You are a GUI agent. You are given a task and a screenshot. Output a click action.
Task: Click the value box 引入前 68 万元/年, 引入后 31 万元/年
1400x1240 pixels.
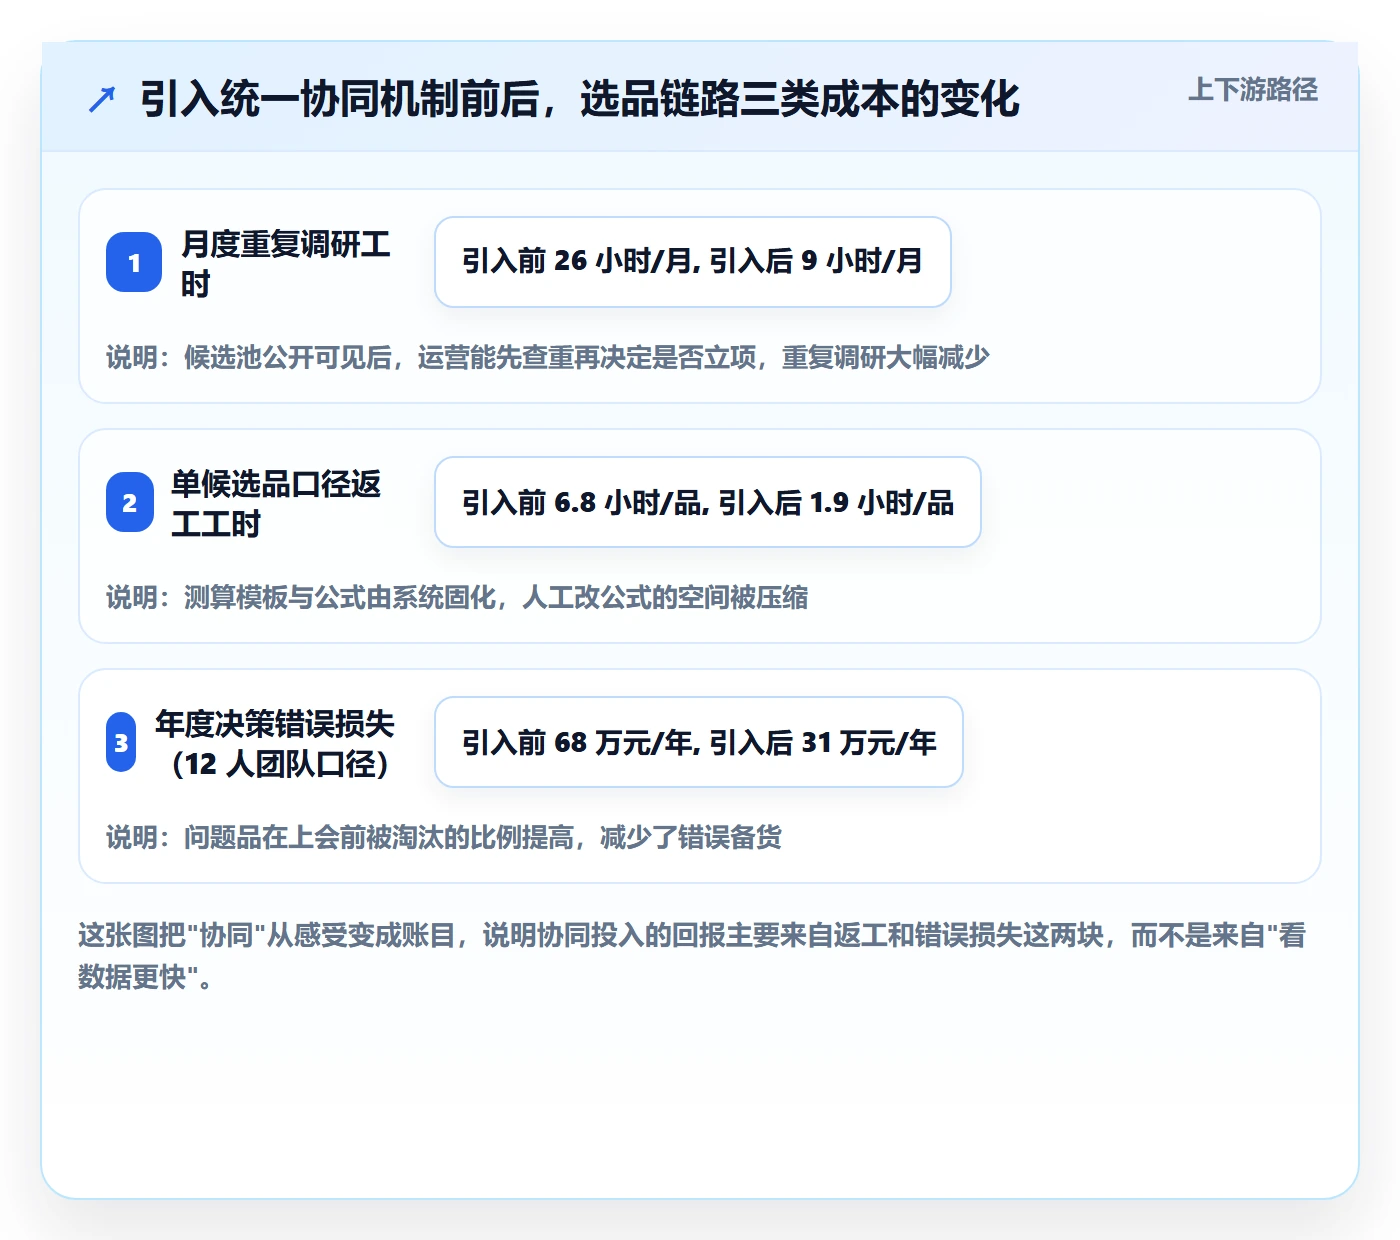[x=698, y=742]
